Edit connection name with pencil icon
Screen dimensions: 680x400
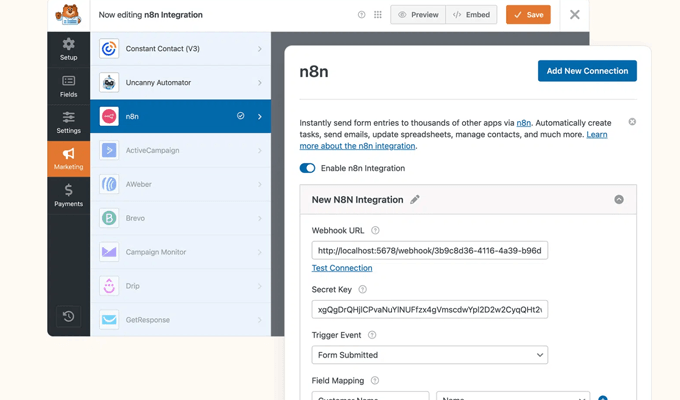415,200
